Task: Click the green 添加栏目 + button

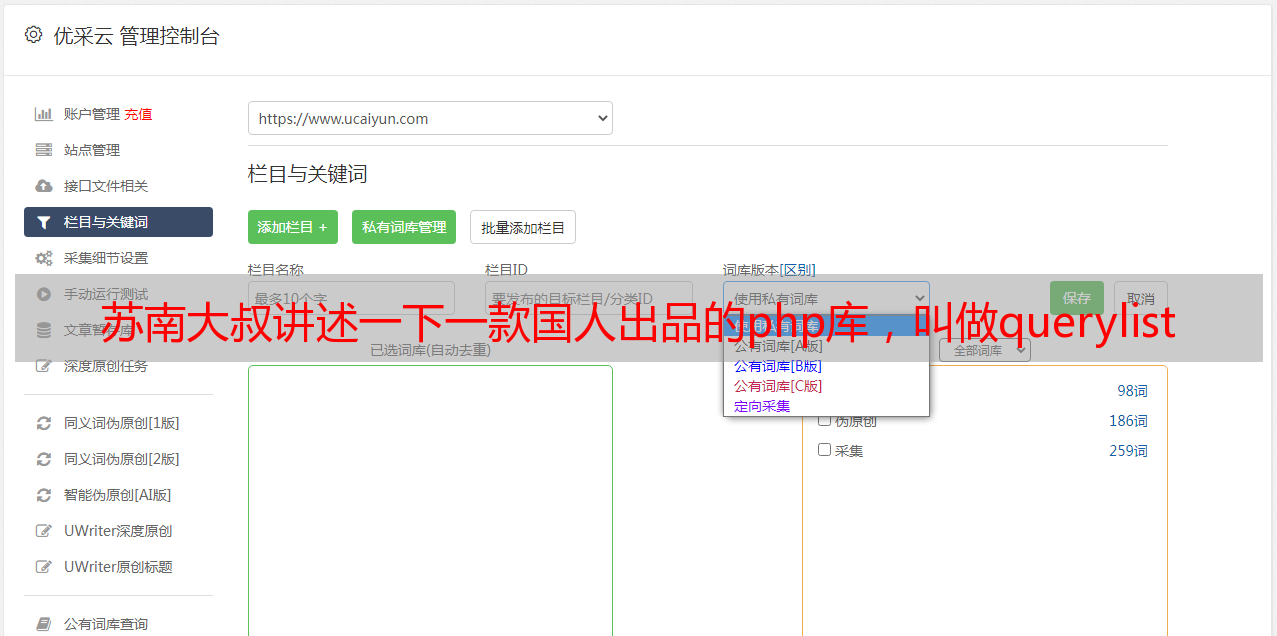Action: [293, 227]
